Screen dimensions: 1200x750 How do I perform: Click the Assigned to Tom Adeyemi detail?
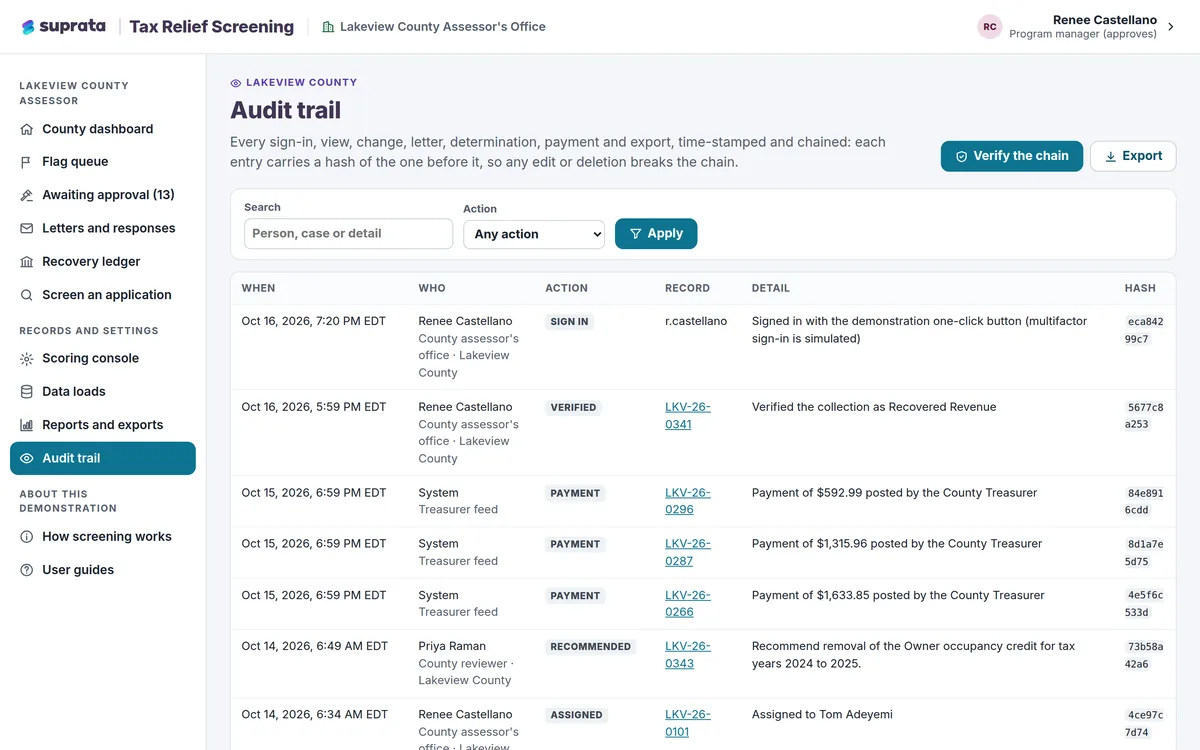tap(822, 715)
